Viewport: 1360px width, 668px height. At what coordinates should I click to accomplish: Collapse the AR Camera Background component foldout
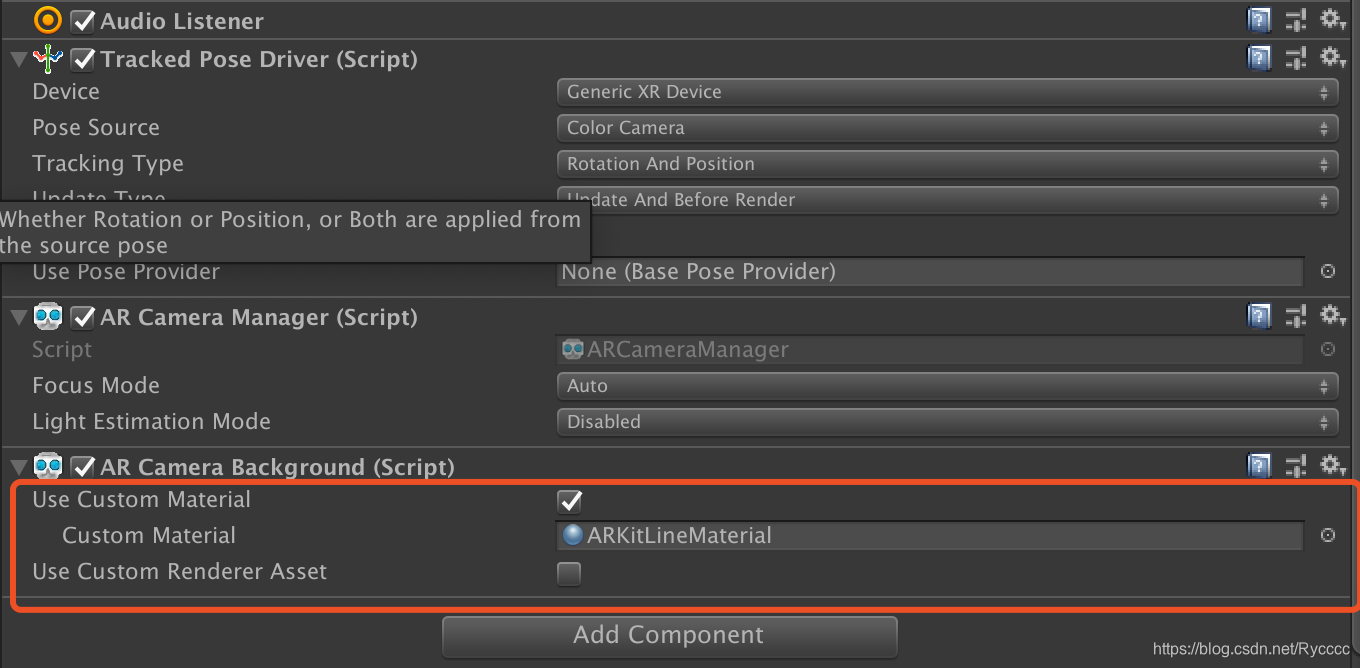(x=18, y=467)
